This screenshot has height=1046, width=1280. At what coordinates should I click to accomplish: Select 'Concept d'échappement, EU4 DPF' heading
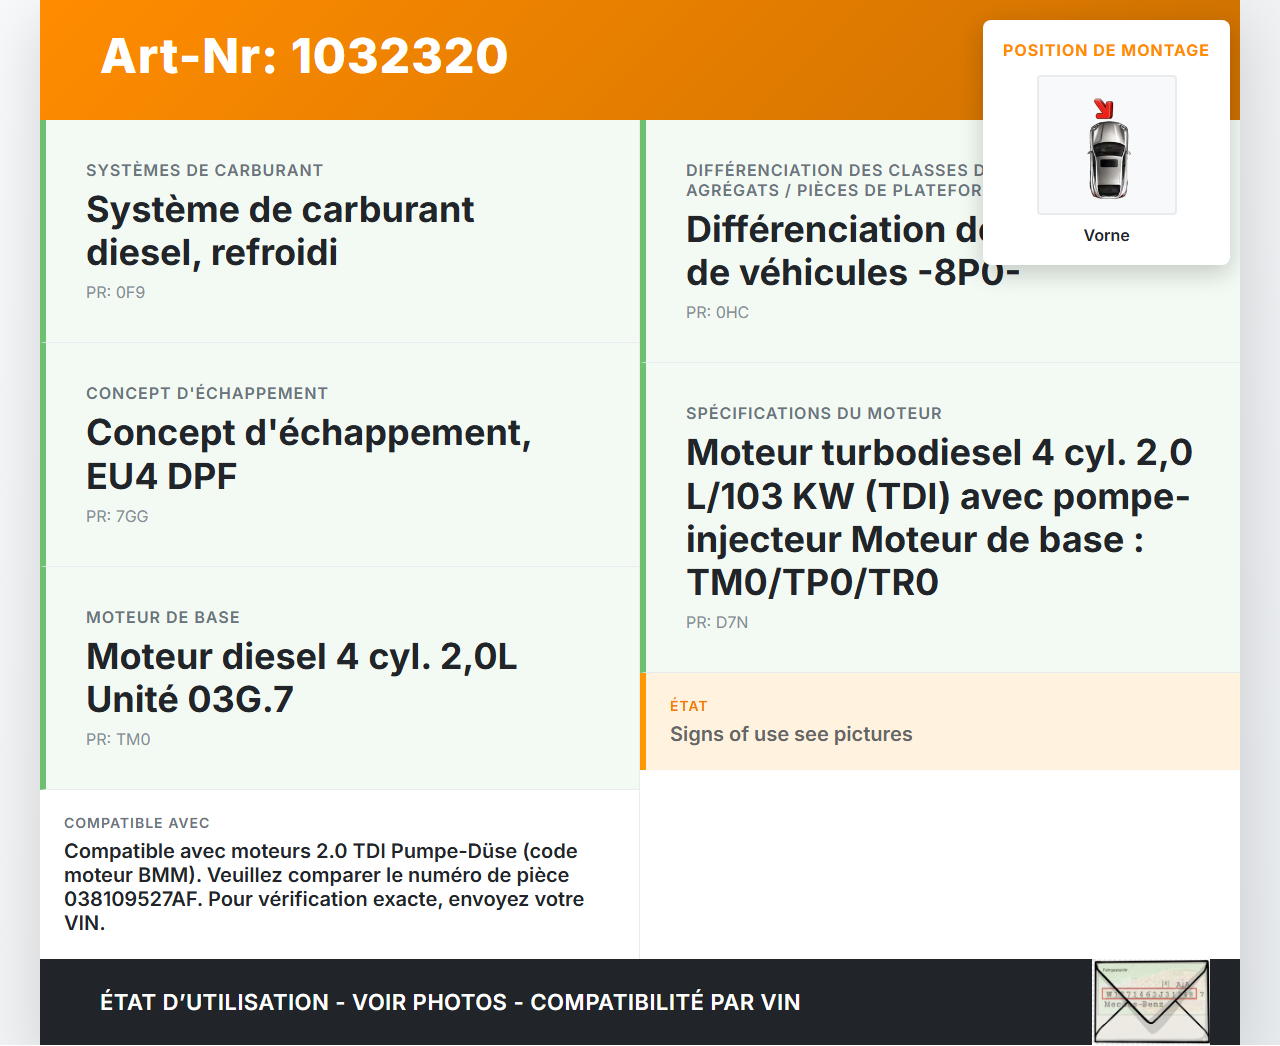point(308,454)
